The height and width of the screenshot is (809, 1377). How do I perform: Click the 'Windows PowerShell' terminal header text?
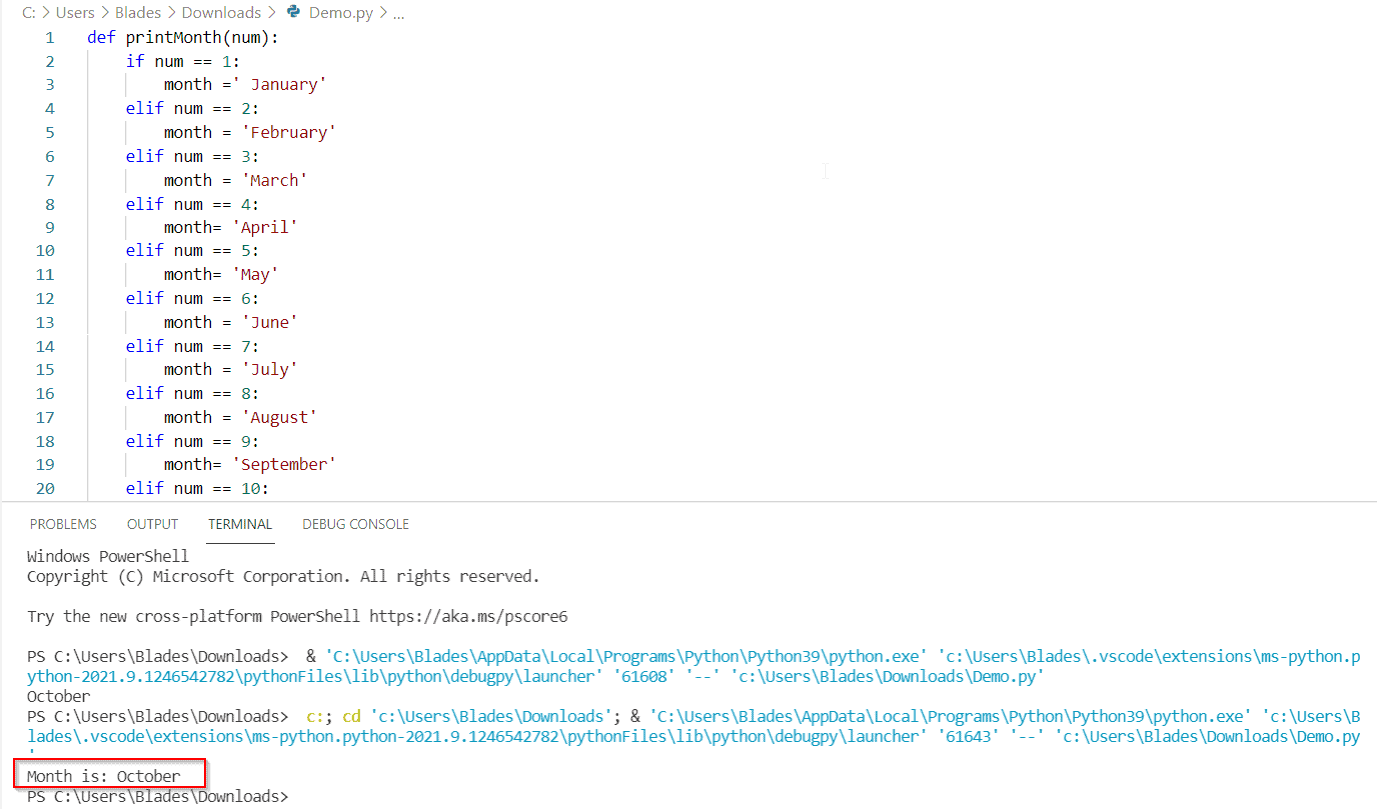click(x=108, y=557)
